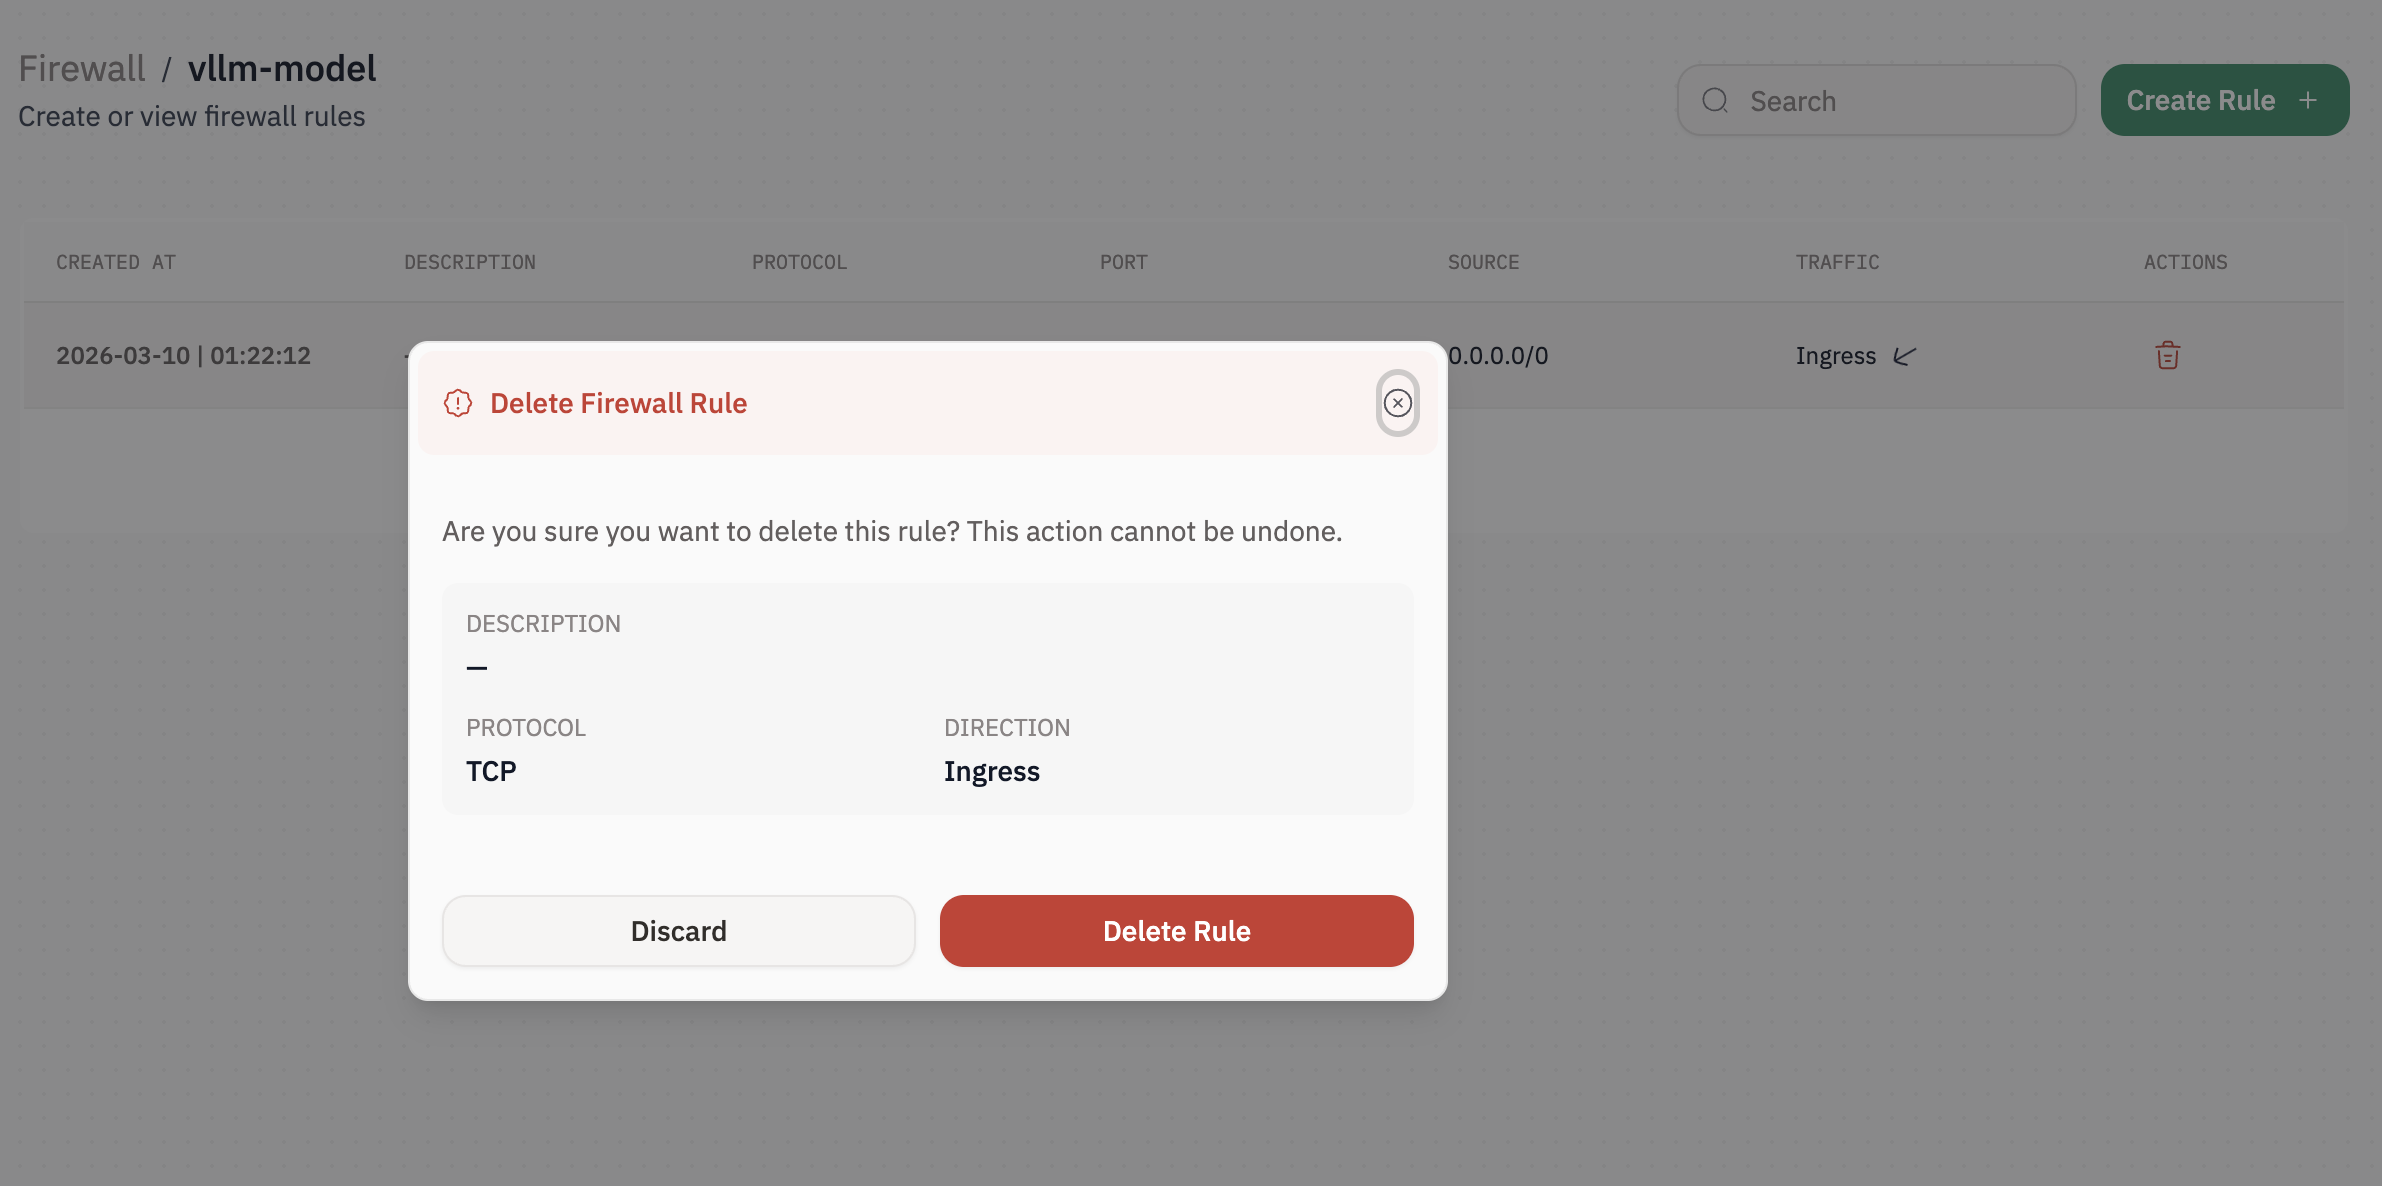Image resolution: width=2382 pixels, height=1186 pixels.
Task: Click the Port column header
Action: tap(1123, 262)
